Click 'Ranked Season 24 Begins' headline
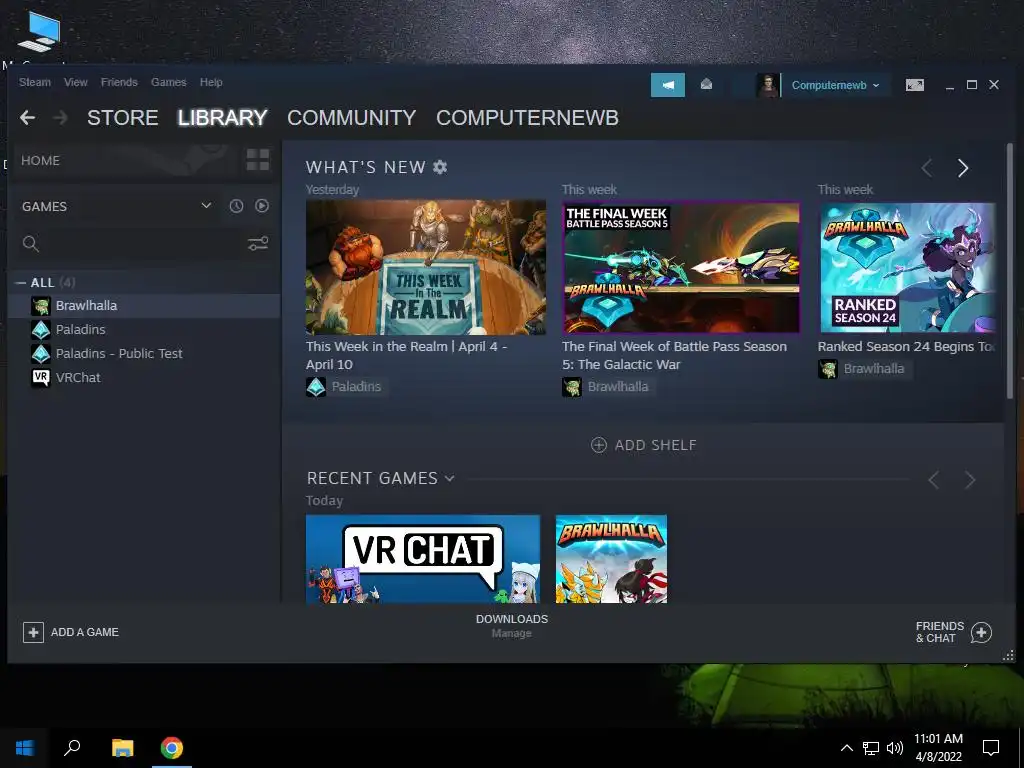Screen dimensions: 1024x768 [x=906, y=347]
